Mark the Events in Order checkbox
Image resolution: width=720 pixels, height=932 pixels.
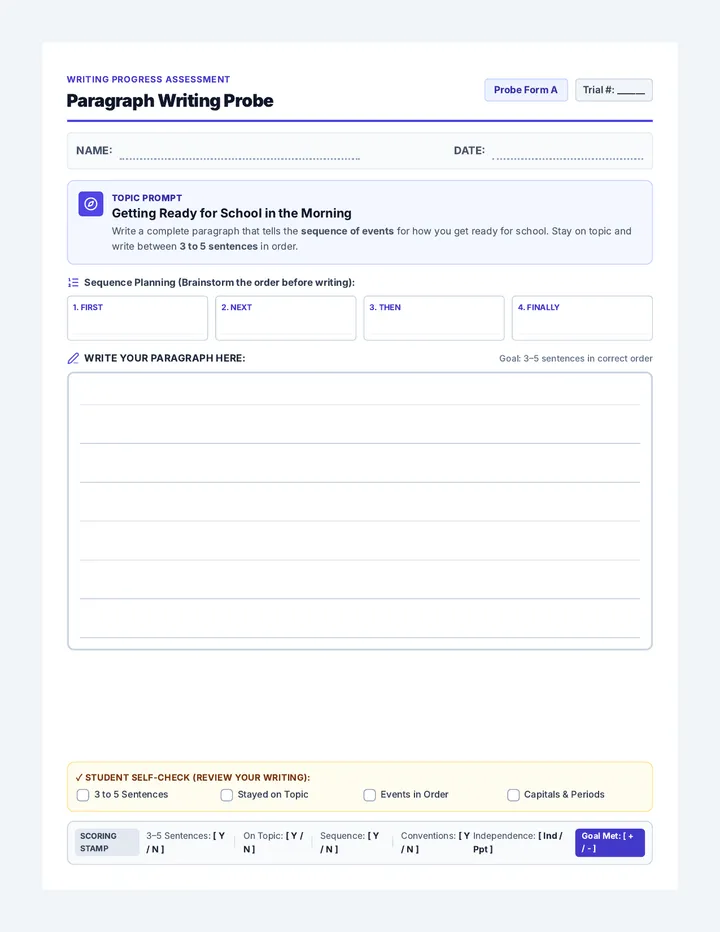click(x=370, y=795)
